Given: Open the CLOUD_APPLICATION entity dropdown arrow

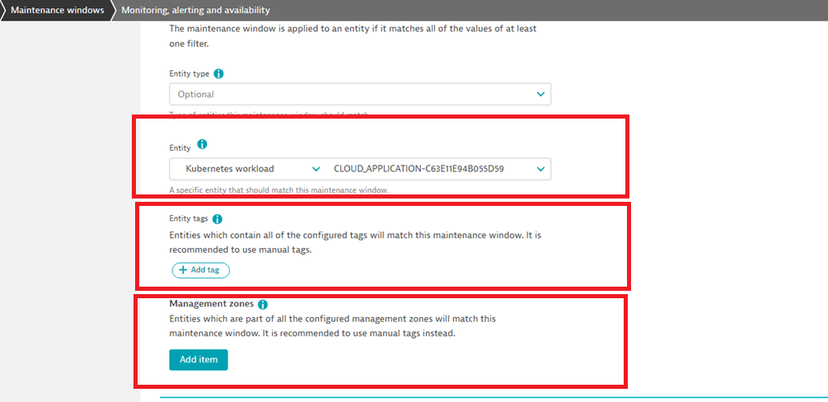Looking at the screenshot, I should (x=541, y=169).
